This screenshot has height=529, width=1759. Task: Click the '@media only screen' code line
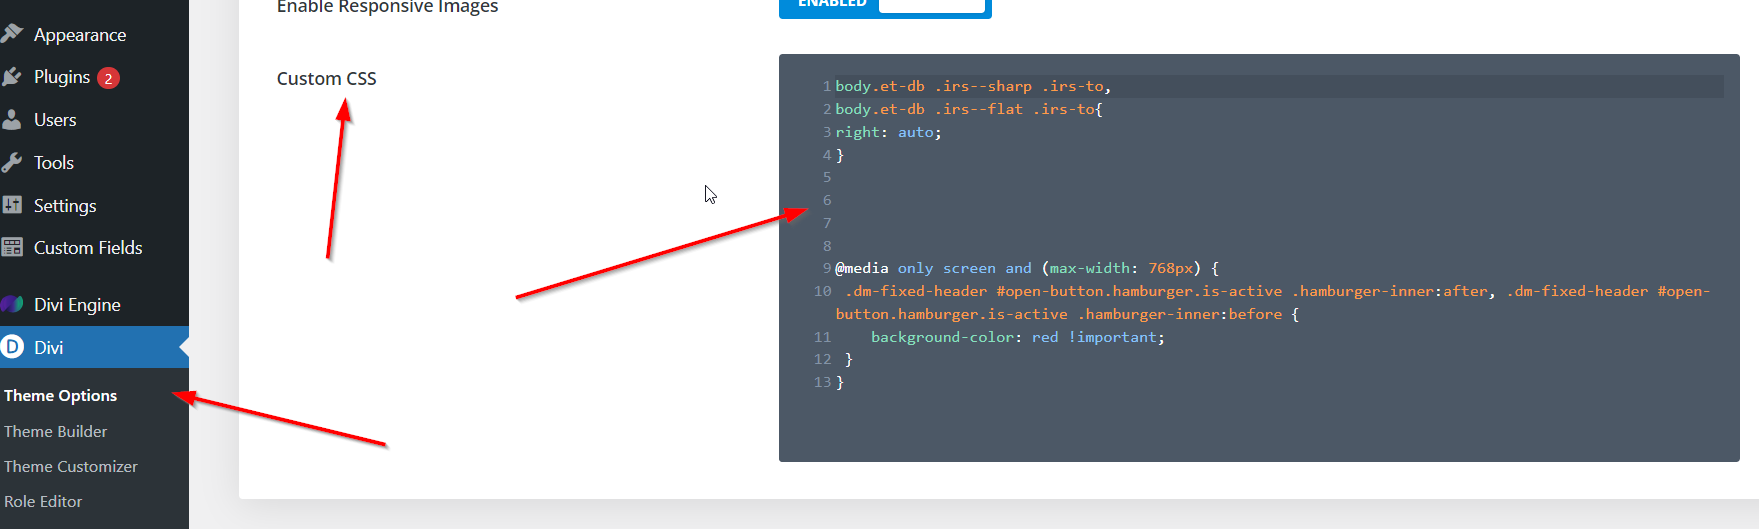tap(1027, 268)
